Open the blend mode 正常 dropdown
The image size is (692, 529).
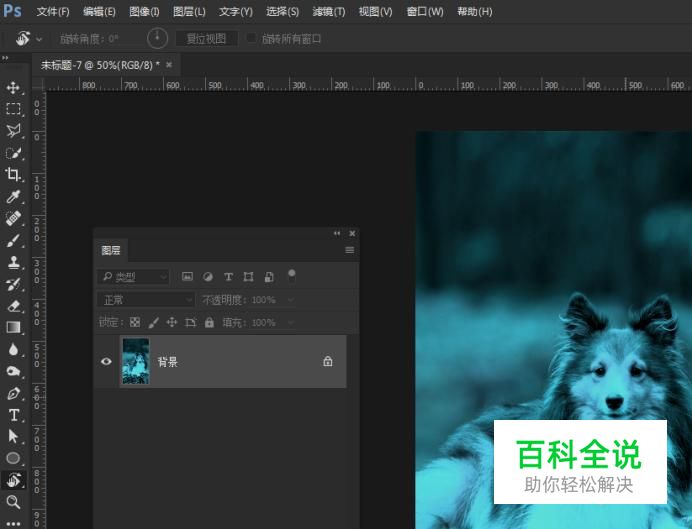[x=146, y=300]
